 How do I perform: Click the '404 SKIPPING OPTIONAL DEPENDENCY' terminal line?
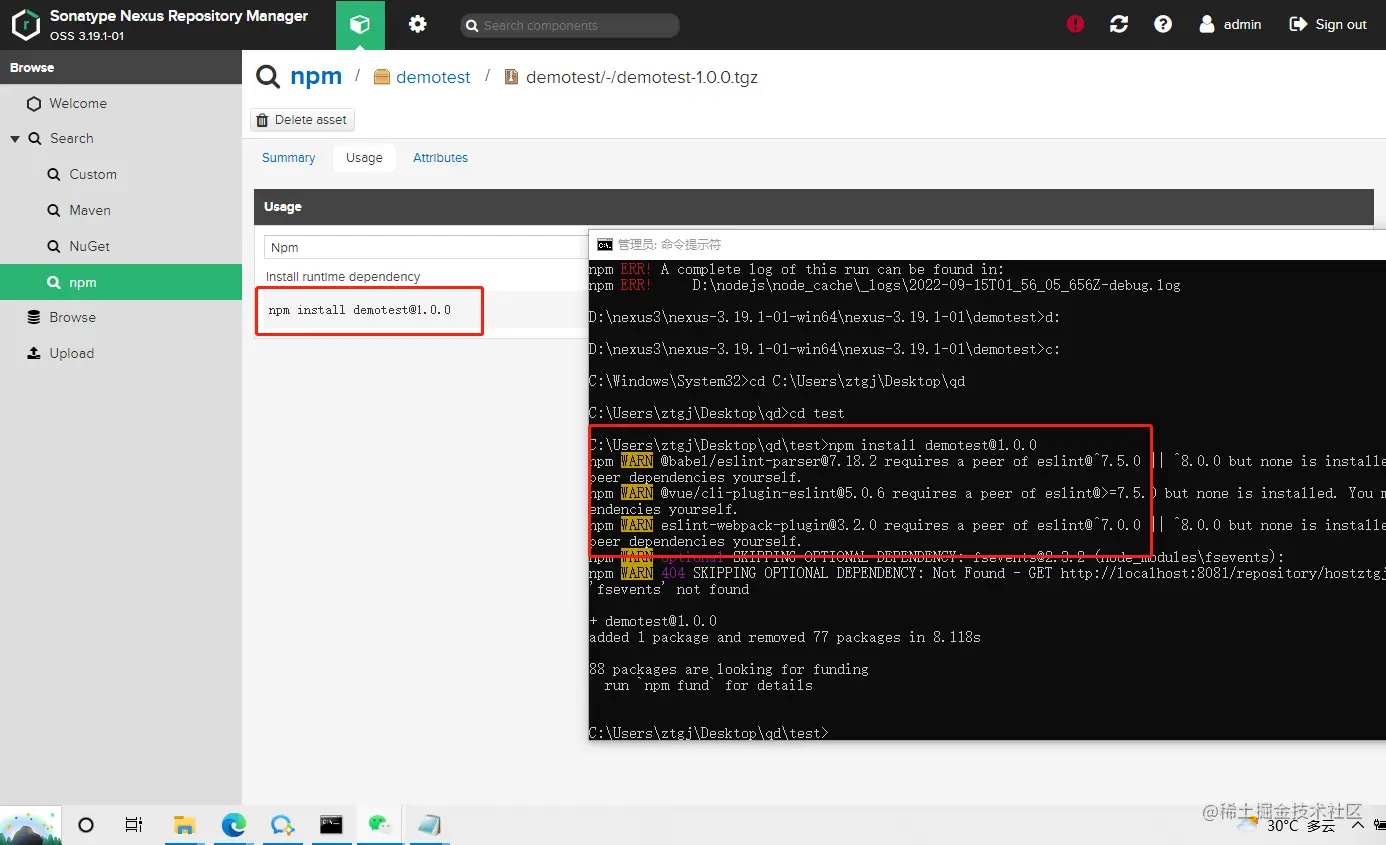pos(987,573)
